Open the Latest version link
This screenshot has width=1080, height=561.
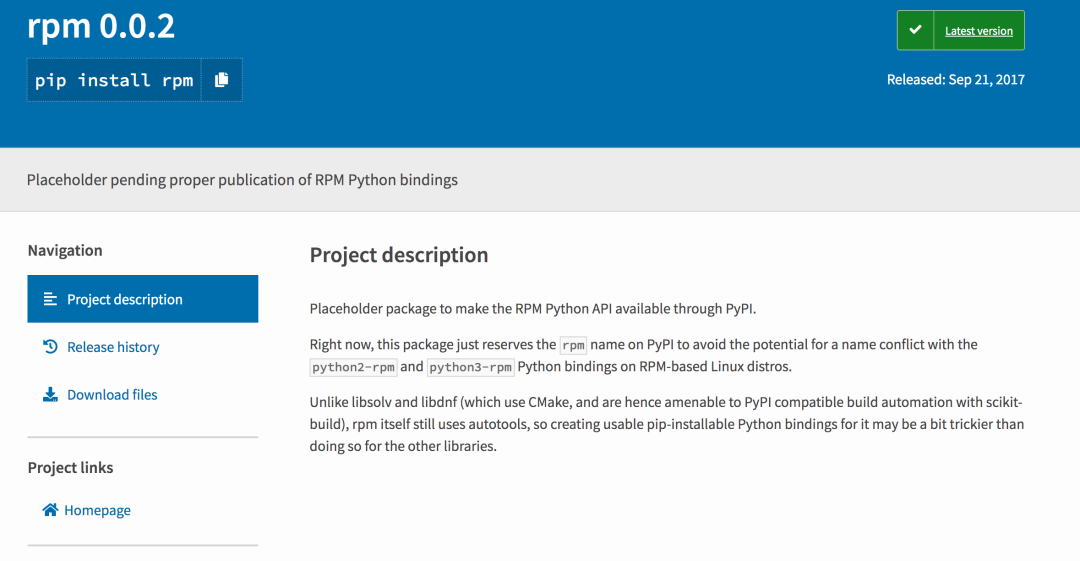tap(978, 31)
